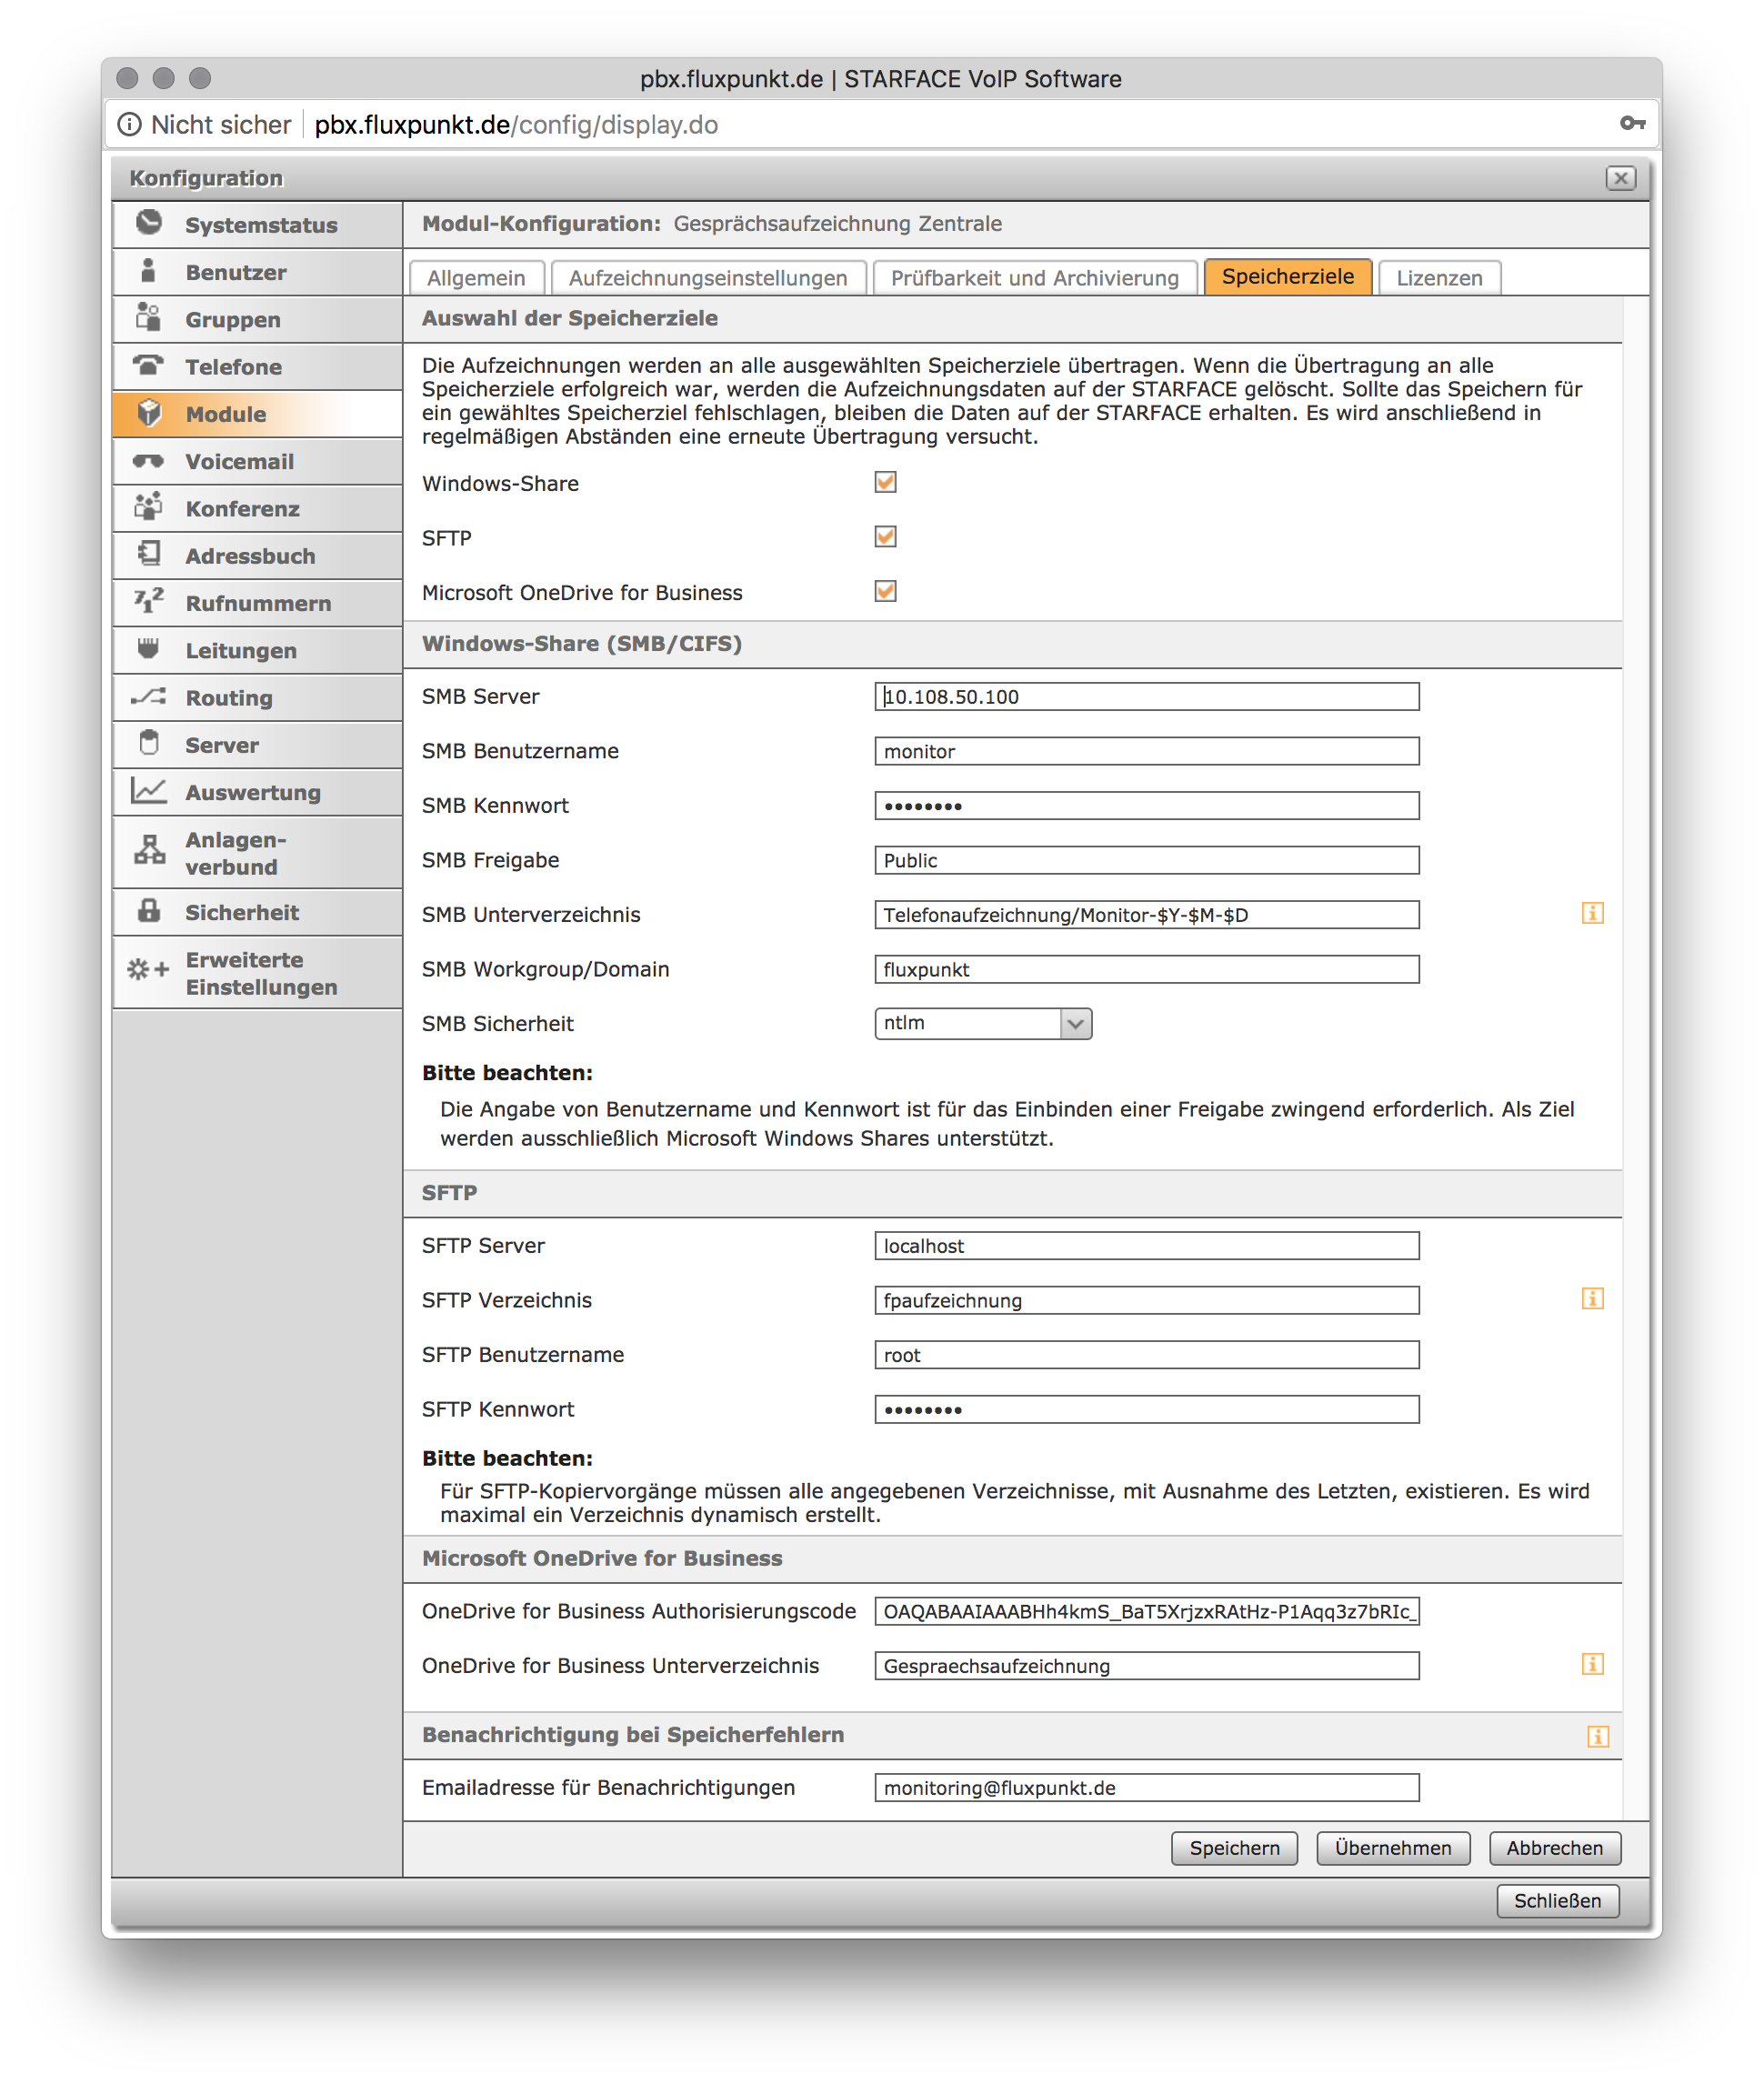1764x2084 pixels.
Task: Click the Anlagenverbund network icon
Action: pyautogui.click(x=149, y=851)
